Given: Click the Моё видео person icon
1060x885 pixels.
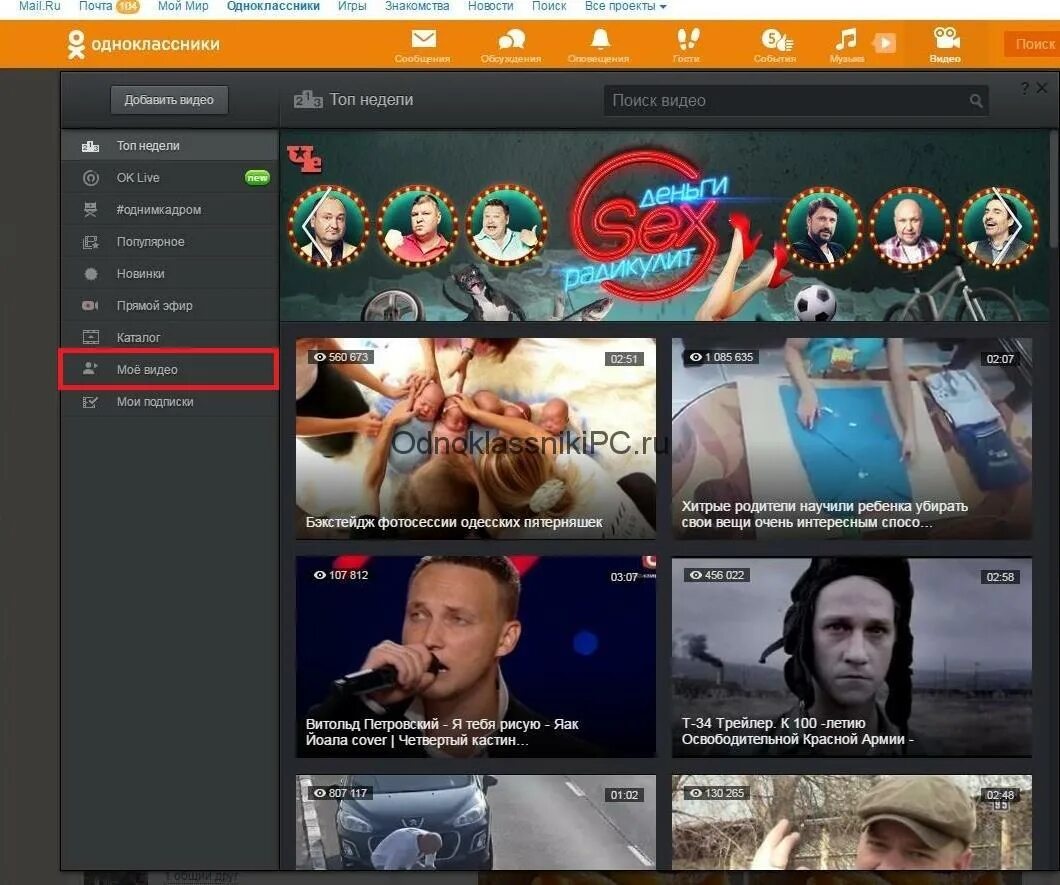Looking at the screenshot, I should point(90,368).
